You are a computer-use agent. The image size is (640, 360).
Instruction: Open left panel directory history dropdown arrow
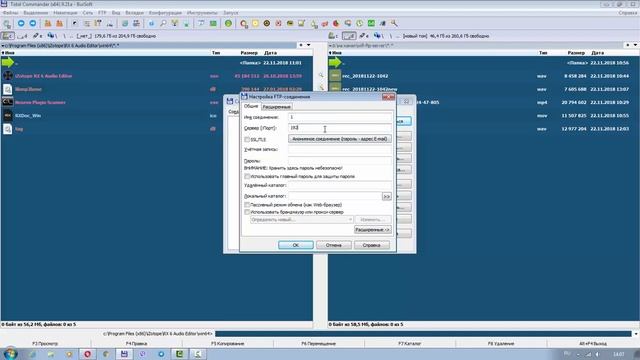pyautogui.click(x=309, y=45)
